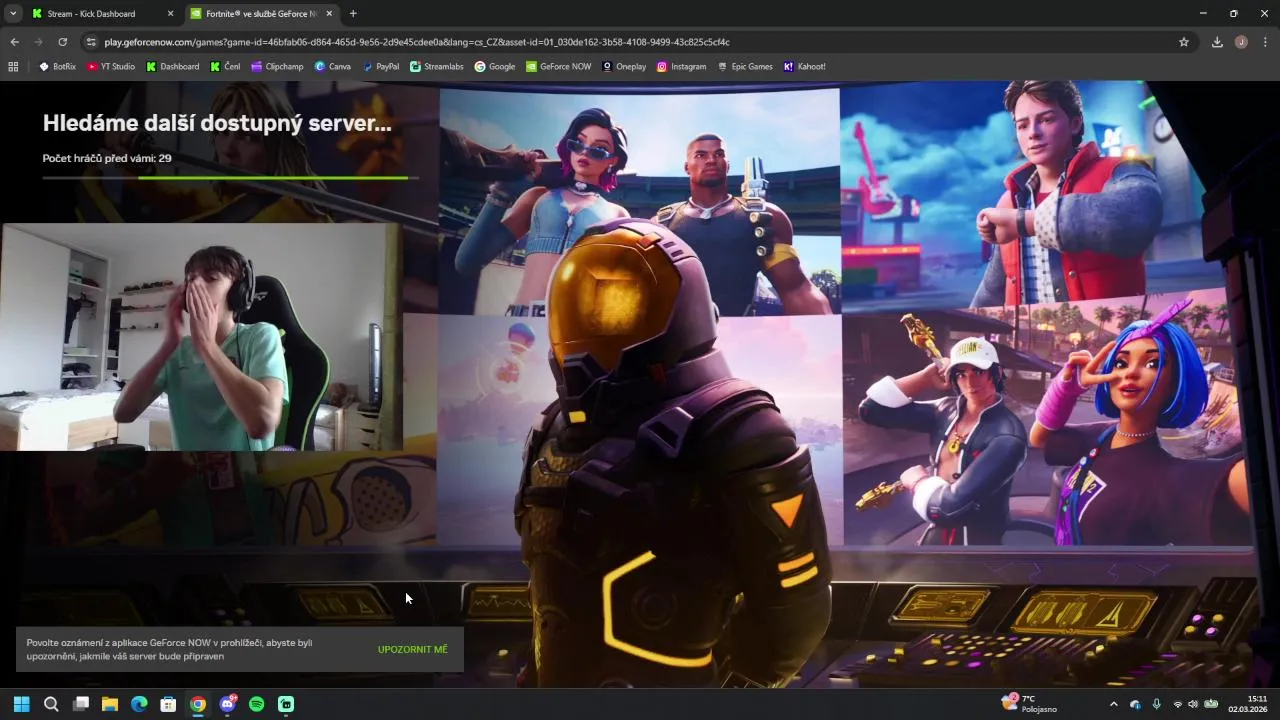Click 'Počet hráčů před vámi: 29' text
This screenshot has height=720, width=1280.
pos(107,158)
